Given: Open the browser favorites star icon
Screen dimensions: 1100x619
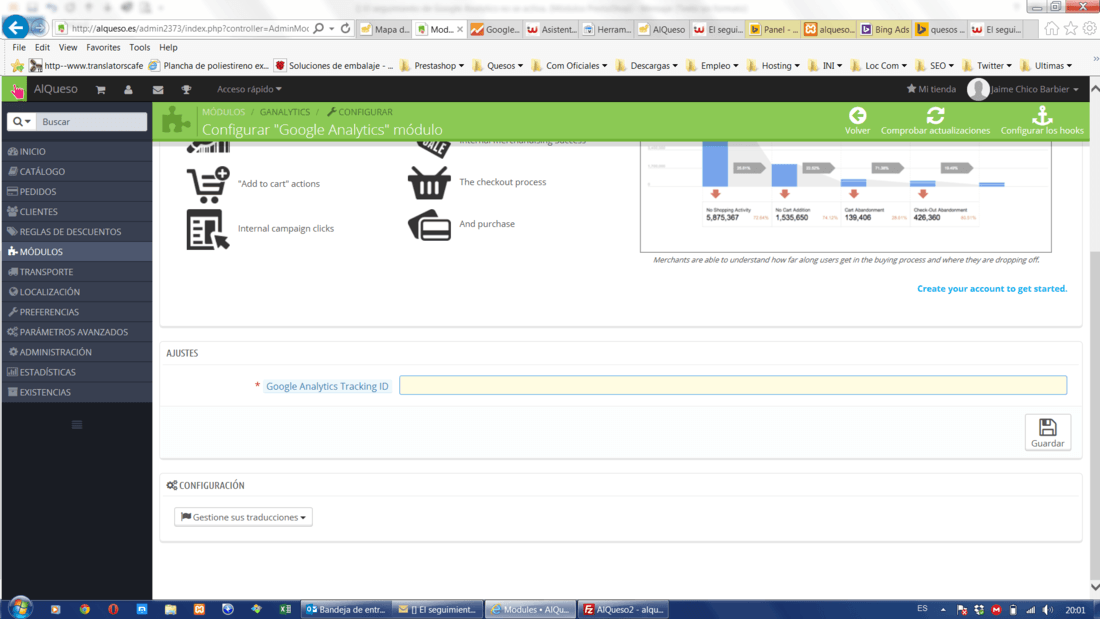Looking at the screenshot, I should (x=1071, y=29).
